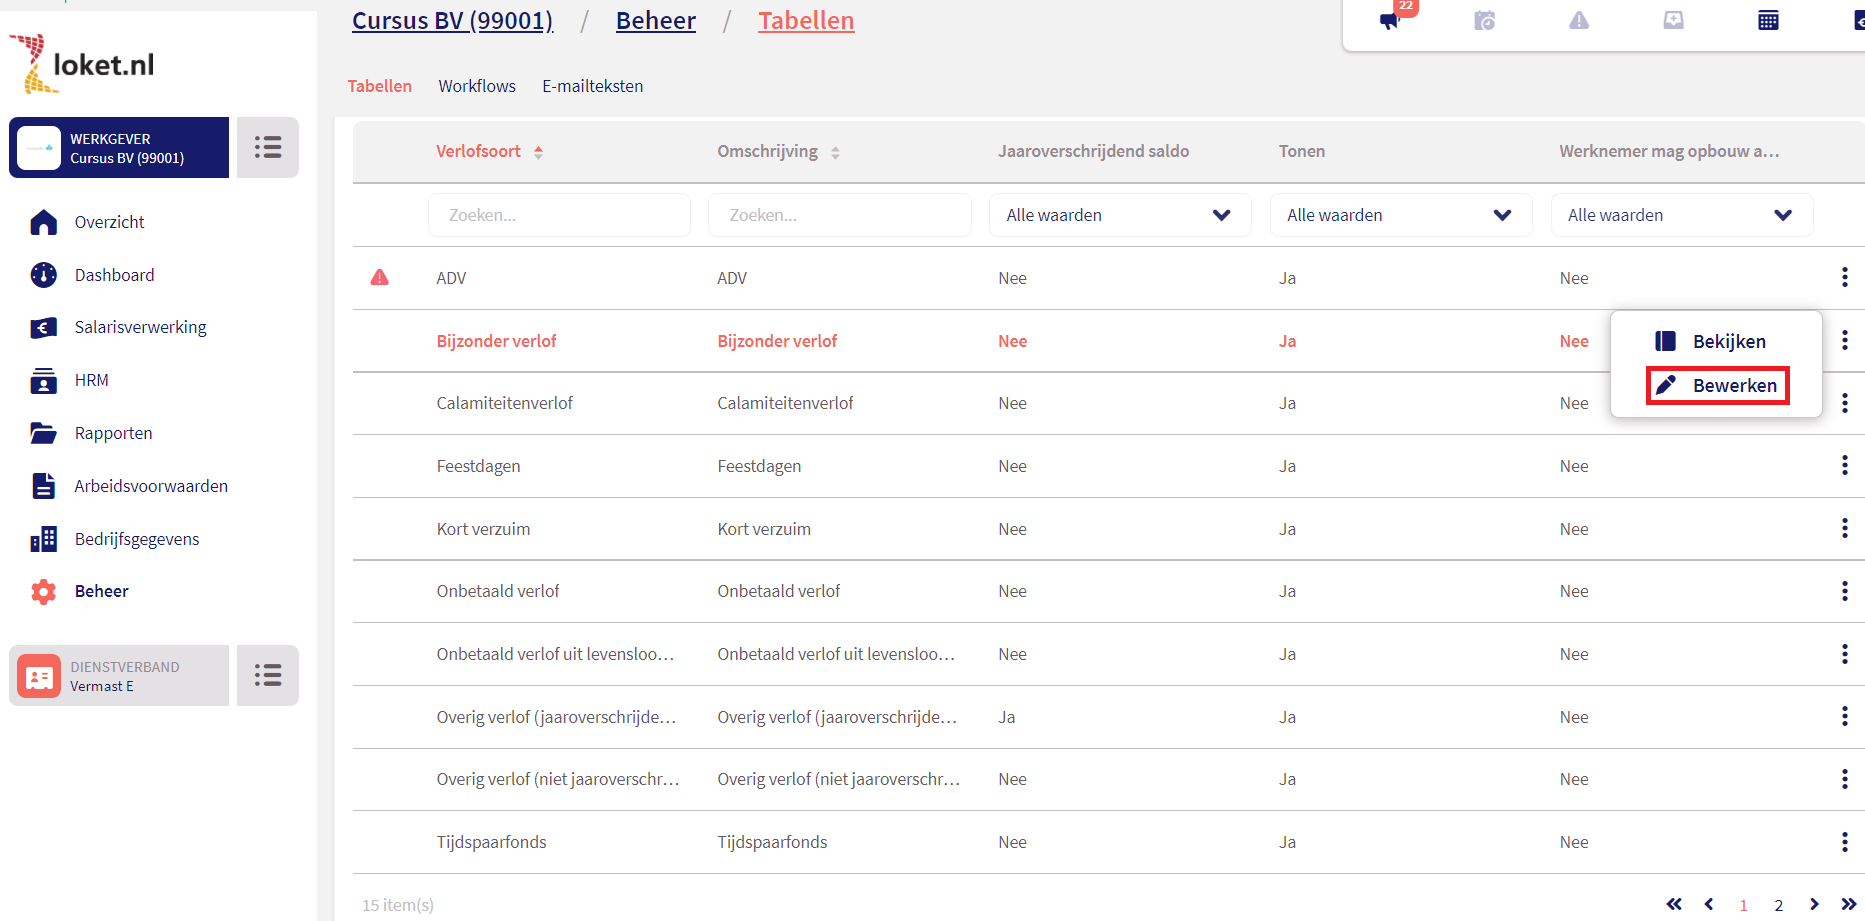The width and height of the screenshot is (1865, 921).
Task: Click the red warning icon on ADV row
Action: coord(380,278)
